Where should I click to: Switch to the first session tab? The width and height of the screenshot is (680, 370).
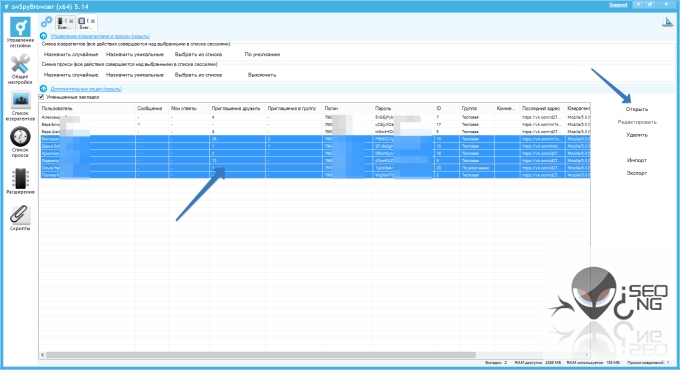(x=65, y=23)
